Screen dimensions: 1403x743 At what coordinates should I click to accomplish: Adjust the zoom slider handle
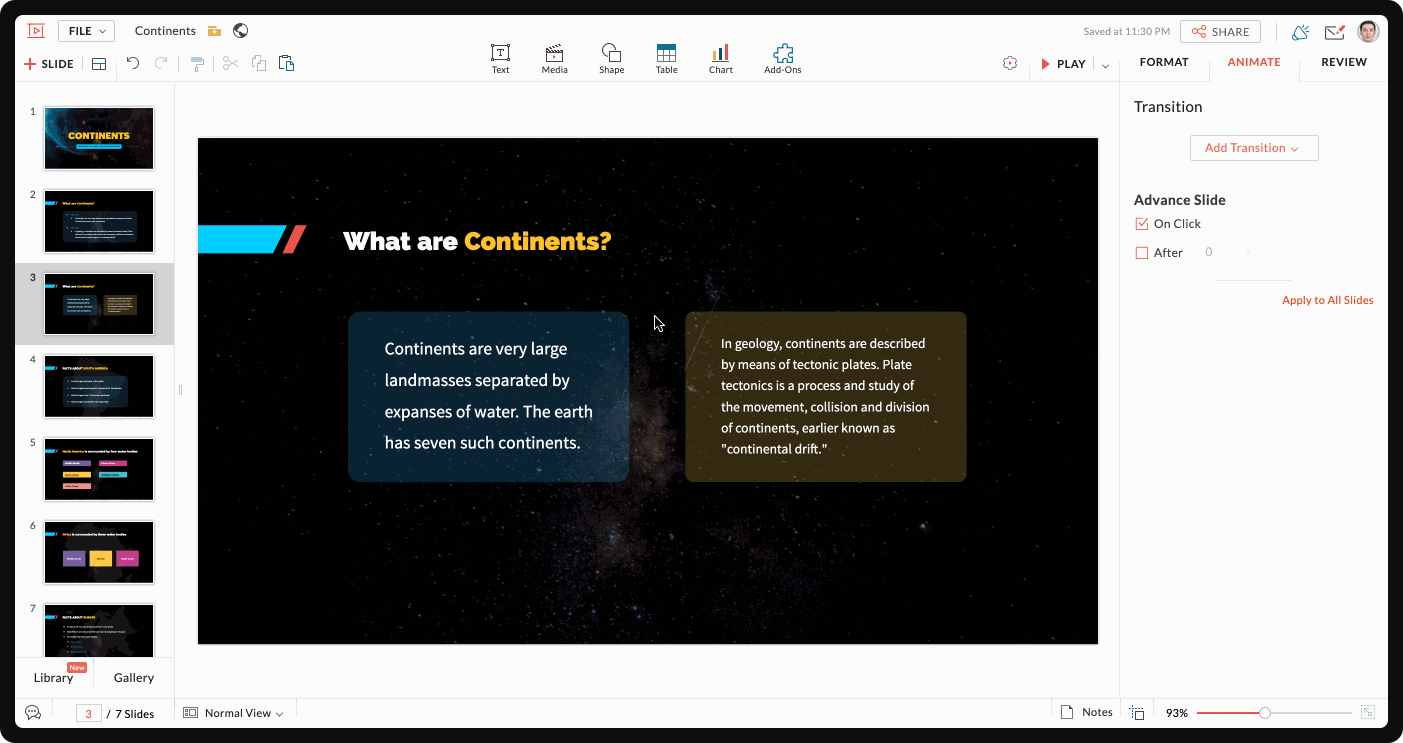click(1265, 713)
